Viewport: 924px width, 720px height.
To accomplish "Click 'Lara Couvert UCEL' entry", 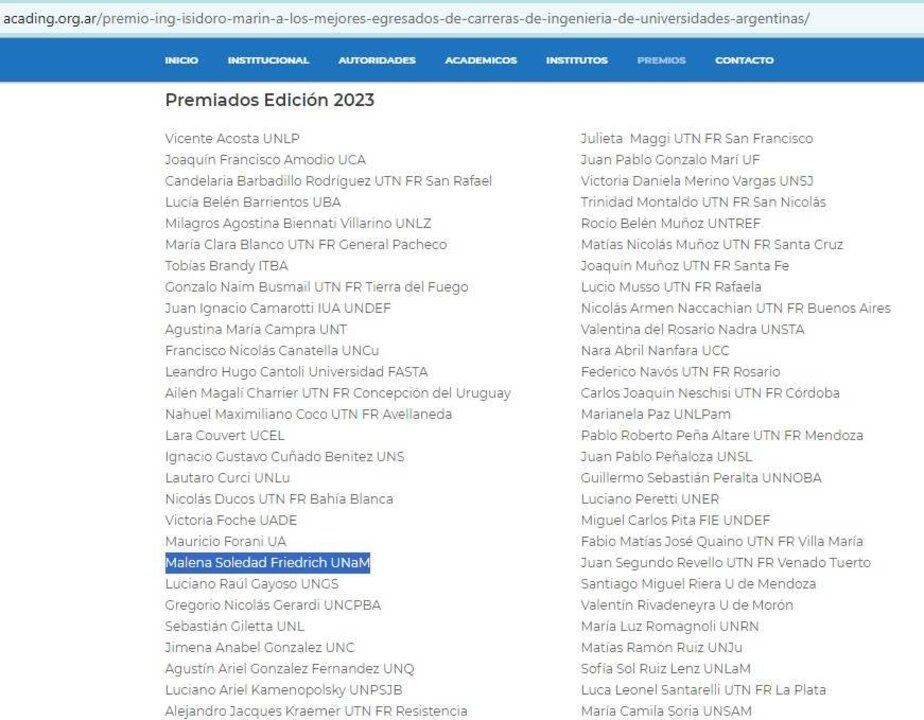I will [225, 435].
